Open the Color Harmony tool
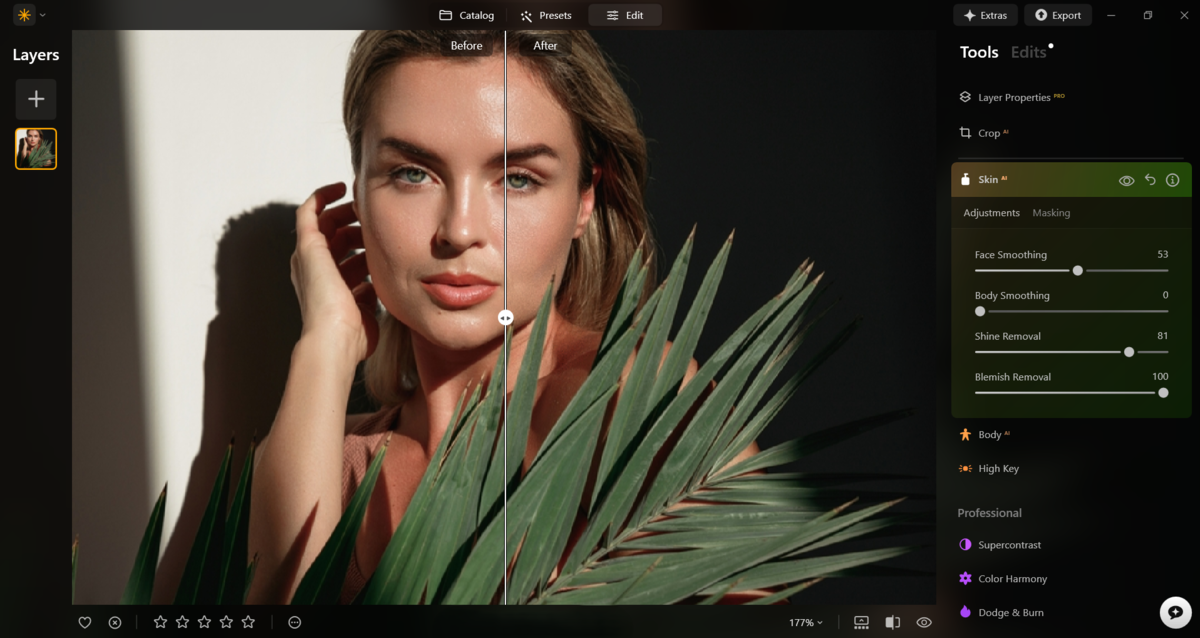 coord(1013,578)
